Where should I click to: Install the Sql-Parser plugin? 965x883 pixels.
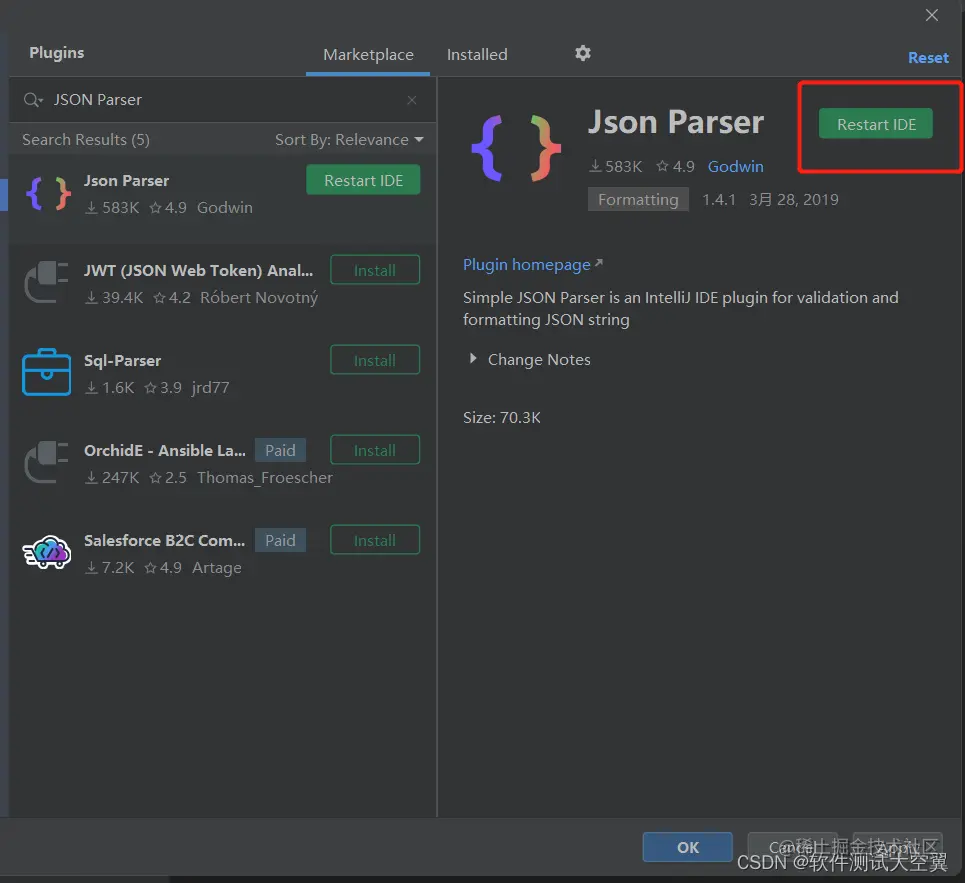(375, 360)
